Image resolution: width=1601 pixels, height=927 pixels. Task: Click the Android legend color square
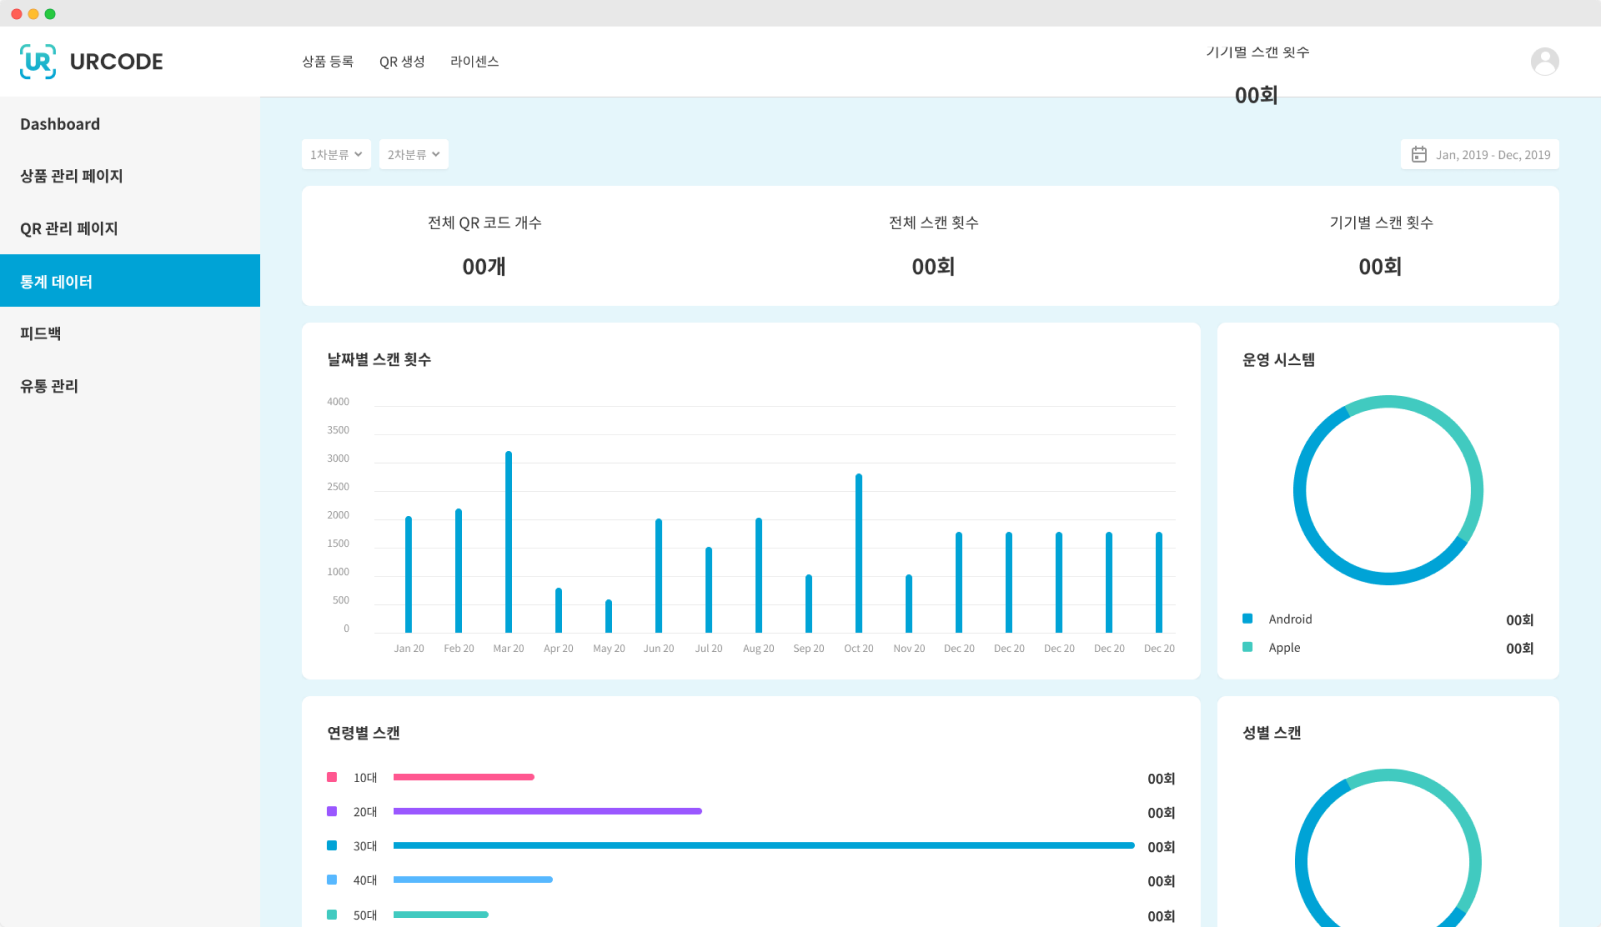point(1247,619)
